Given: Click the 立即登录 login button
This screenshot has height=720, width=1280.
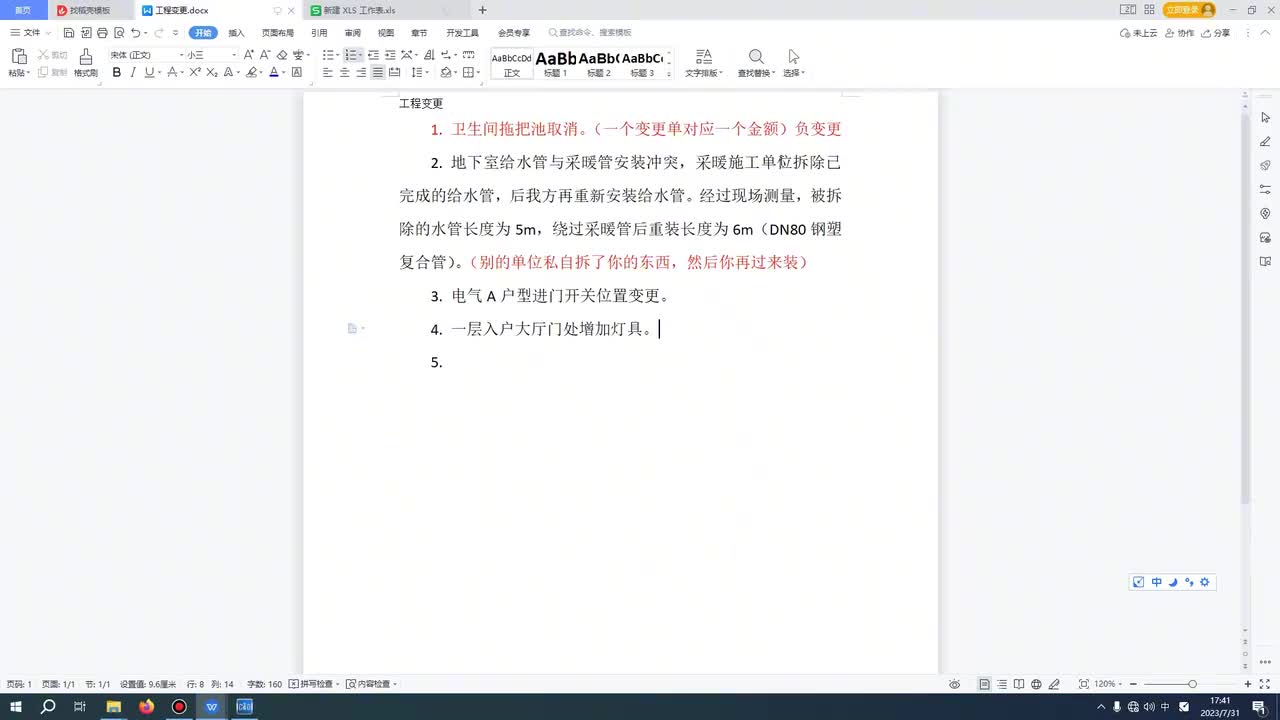Looking at the screenshot, I should tap(1189, 10).
